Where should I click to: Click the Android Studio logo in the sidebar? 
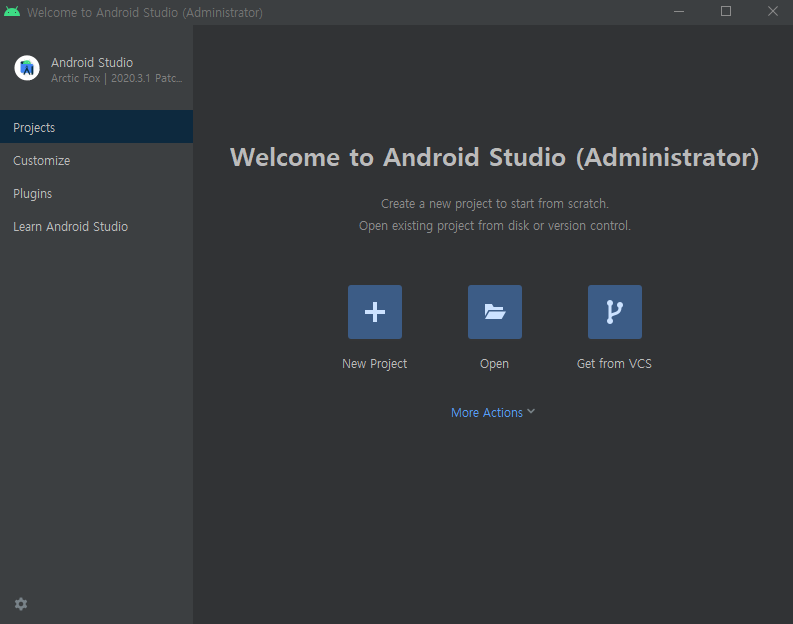[27, 68]
